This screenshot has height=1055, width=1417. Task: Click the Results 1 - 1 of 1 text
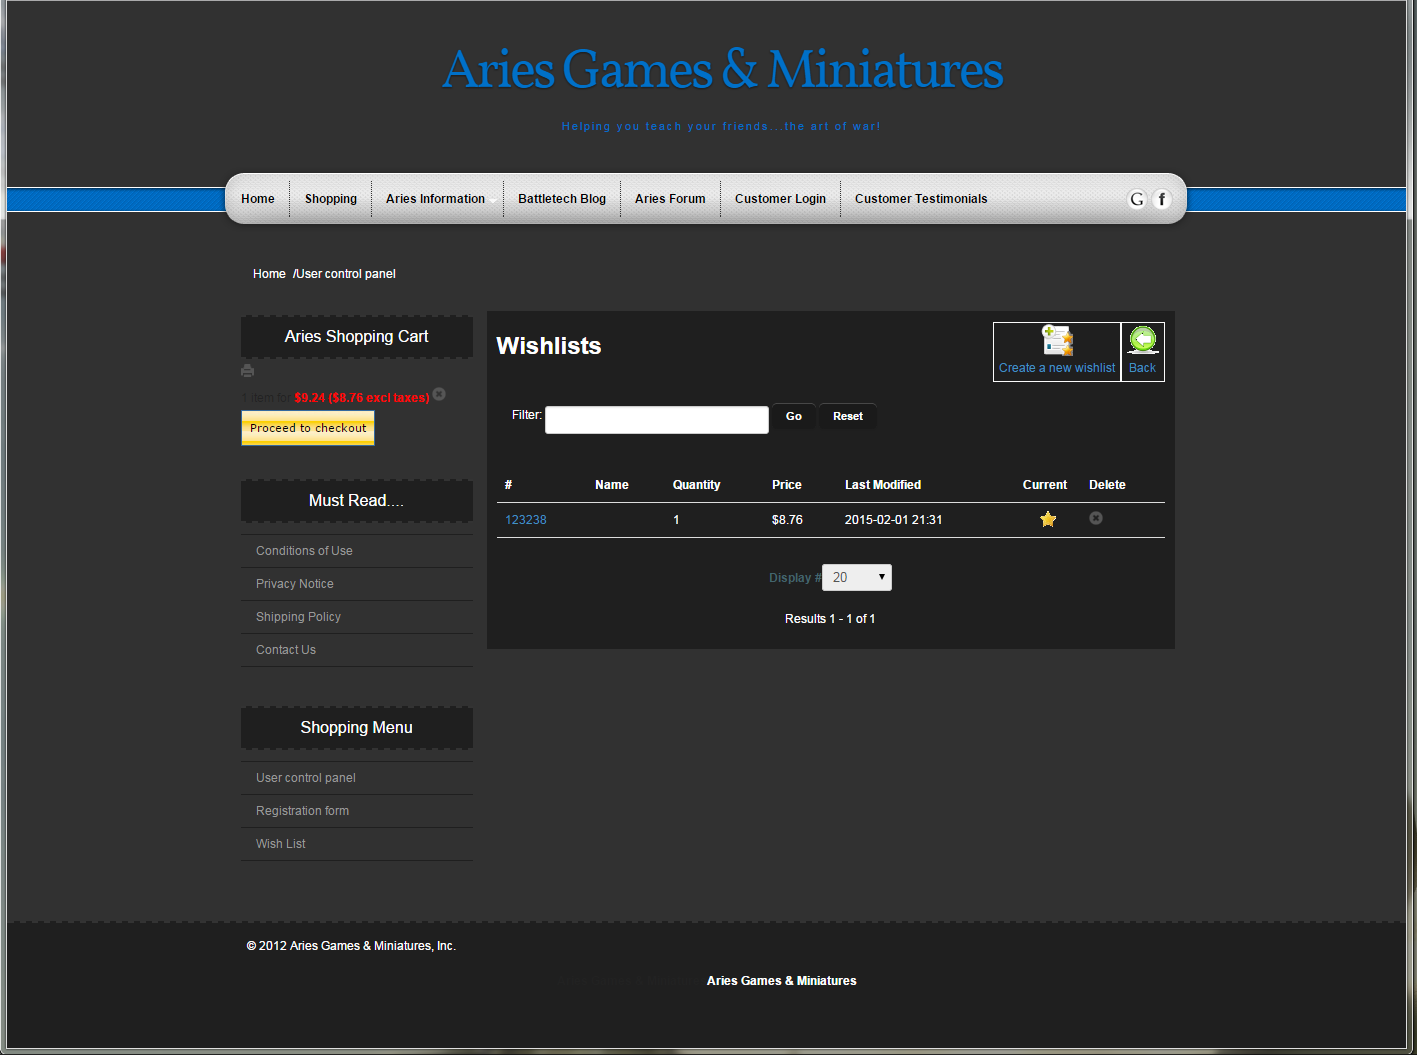(x=830, y=619)
